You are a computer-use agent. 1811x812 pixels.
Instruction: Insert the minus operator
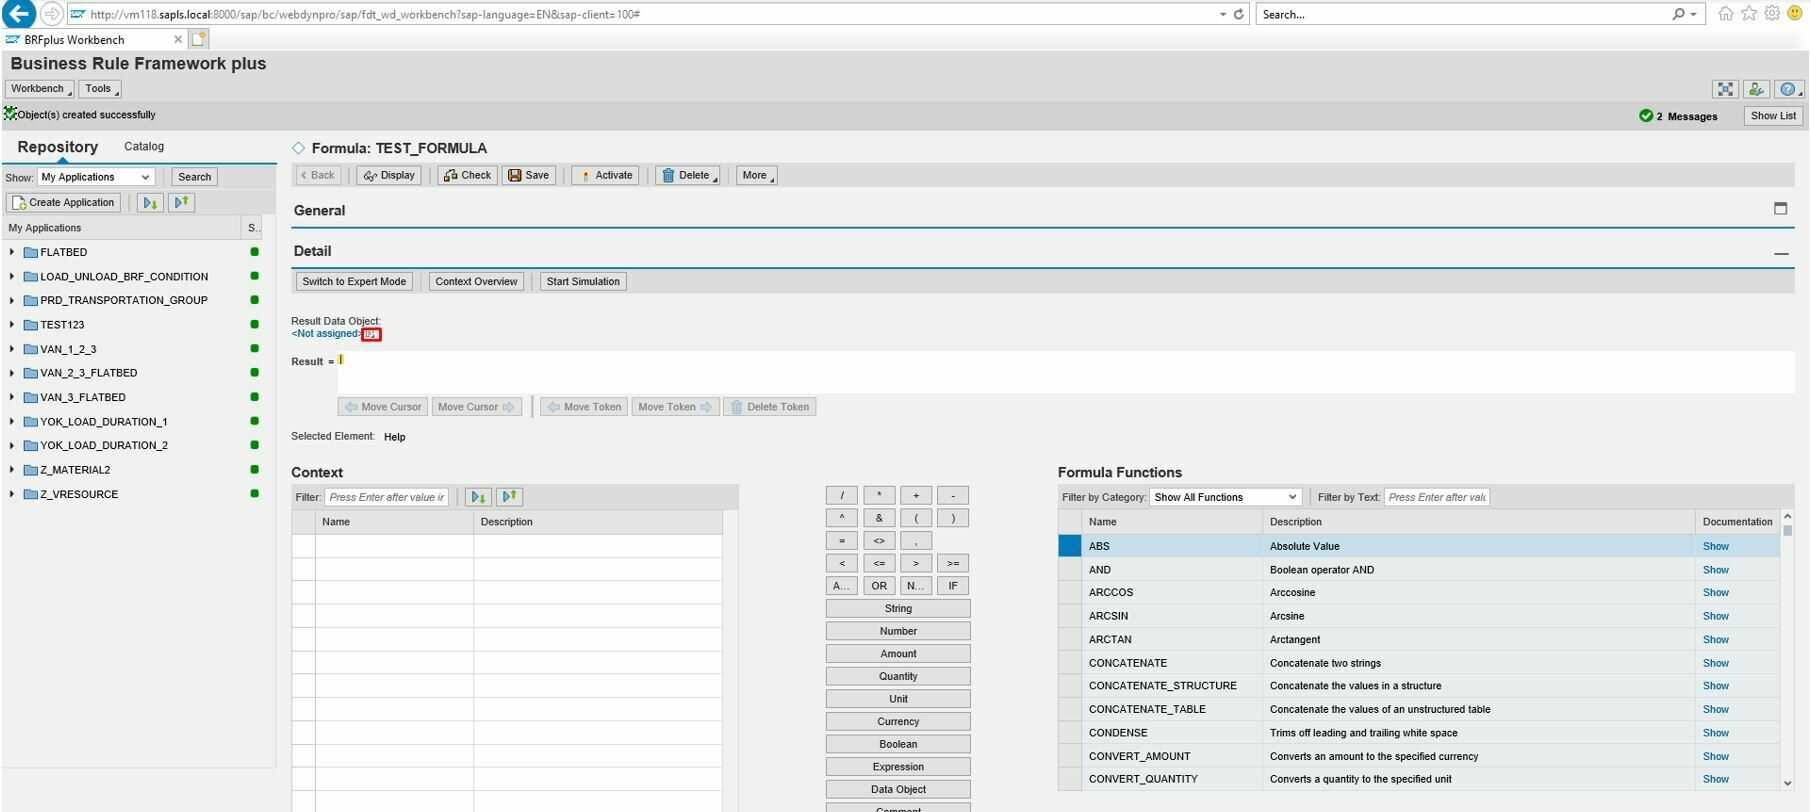point(953,496)
